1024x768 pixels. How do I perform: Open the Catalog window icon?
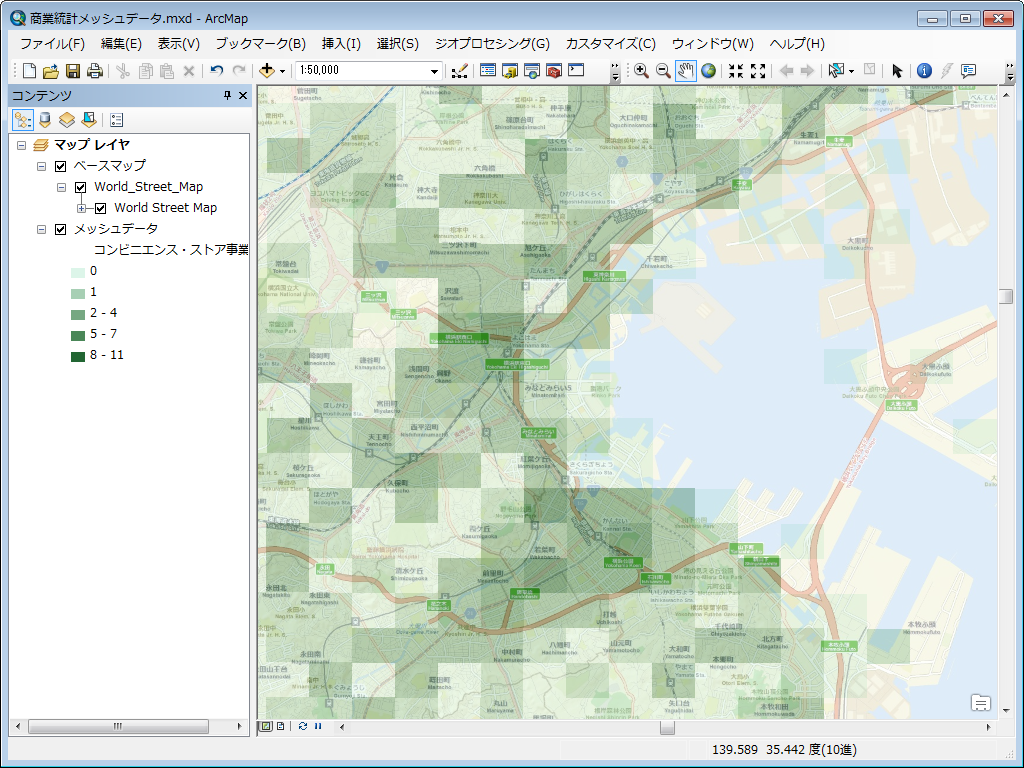pos(510,71)
